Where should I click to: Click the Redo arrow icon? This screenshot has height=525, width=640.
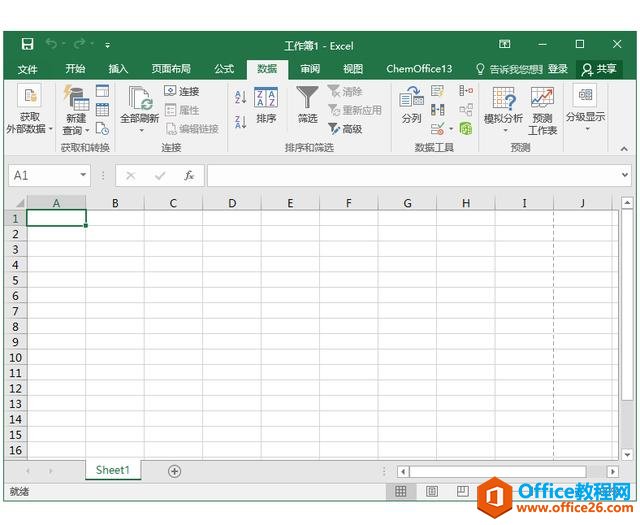[80, 43]
